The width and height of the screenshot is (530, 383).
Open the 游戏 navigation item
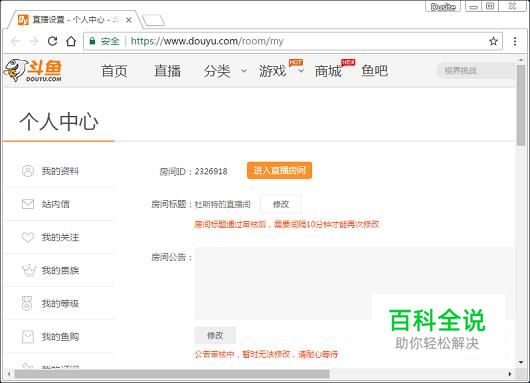(272, 71)
